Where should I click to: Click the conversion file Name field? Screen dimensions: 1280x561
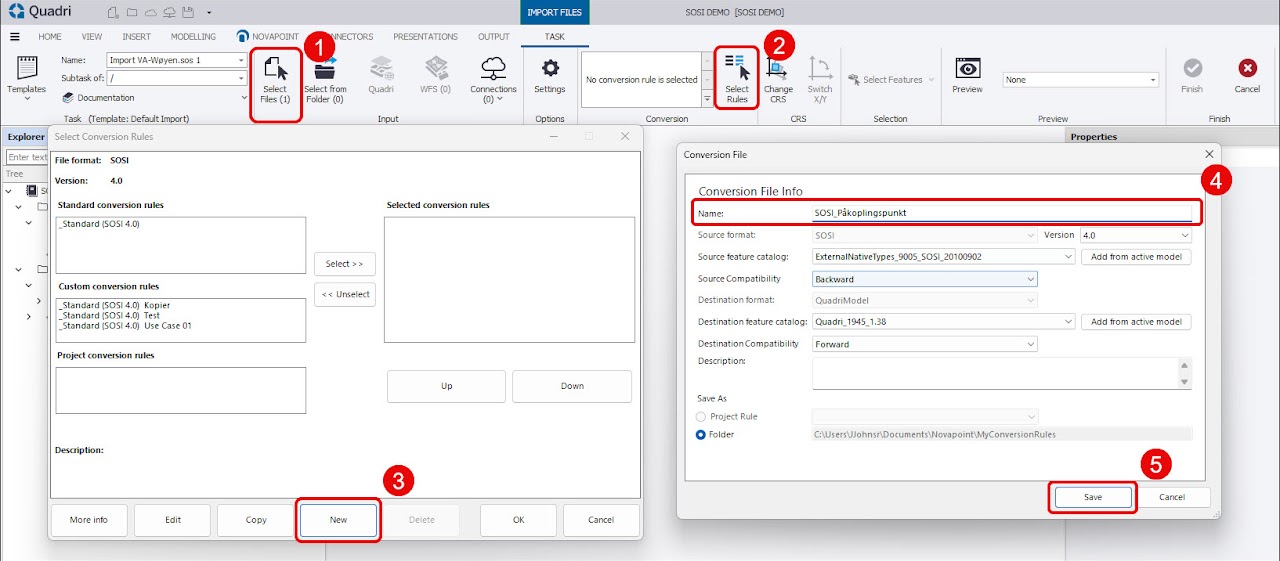pos(1002,212)
